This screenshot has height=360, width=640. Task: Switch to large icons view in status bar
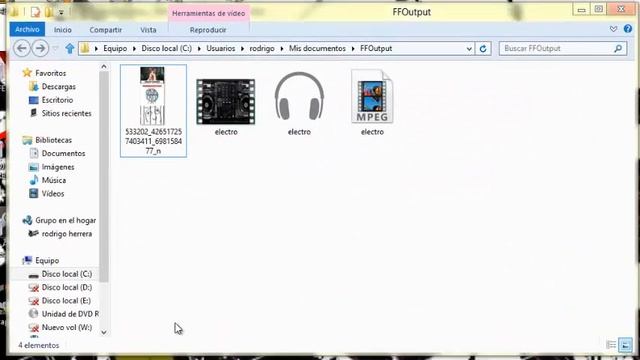(x=625, y=345)
